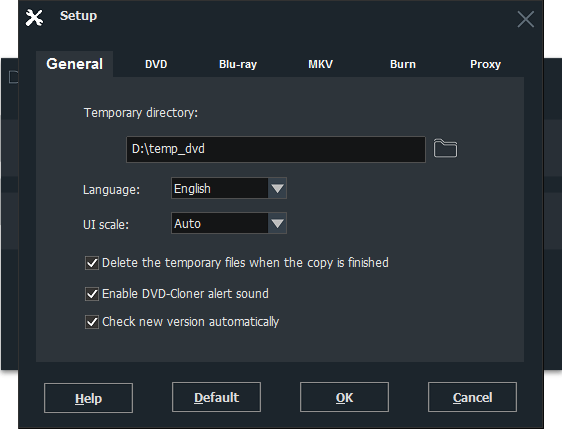
Task: Expand the Language dropdown arrow
Action: click(277, 188)
